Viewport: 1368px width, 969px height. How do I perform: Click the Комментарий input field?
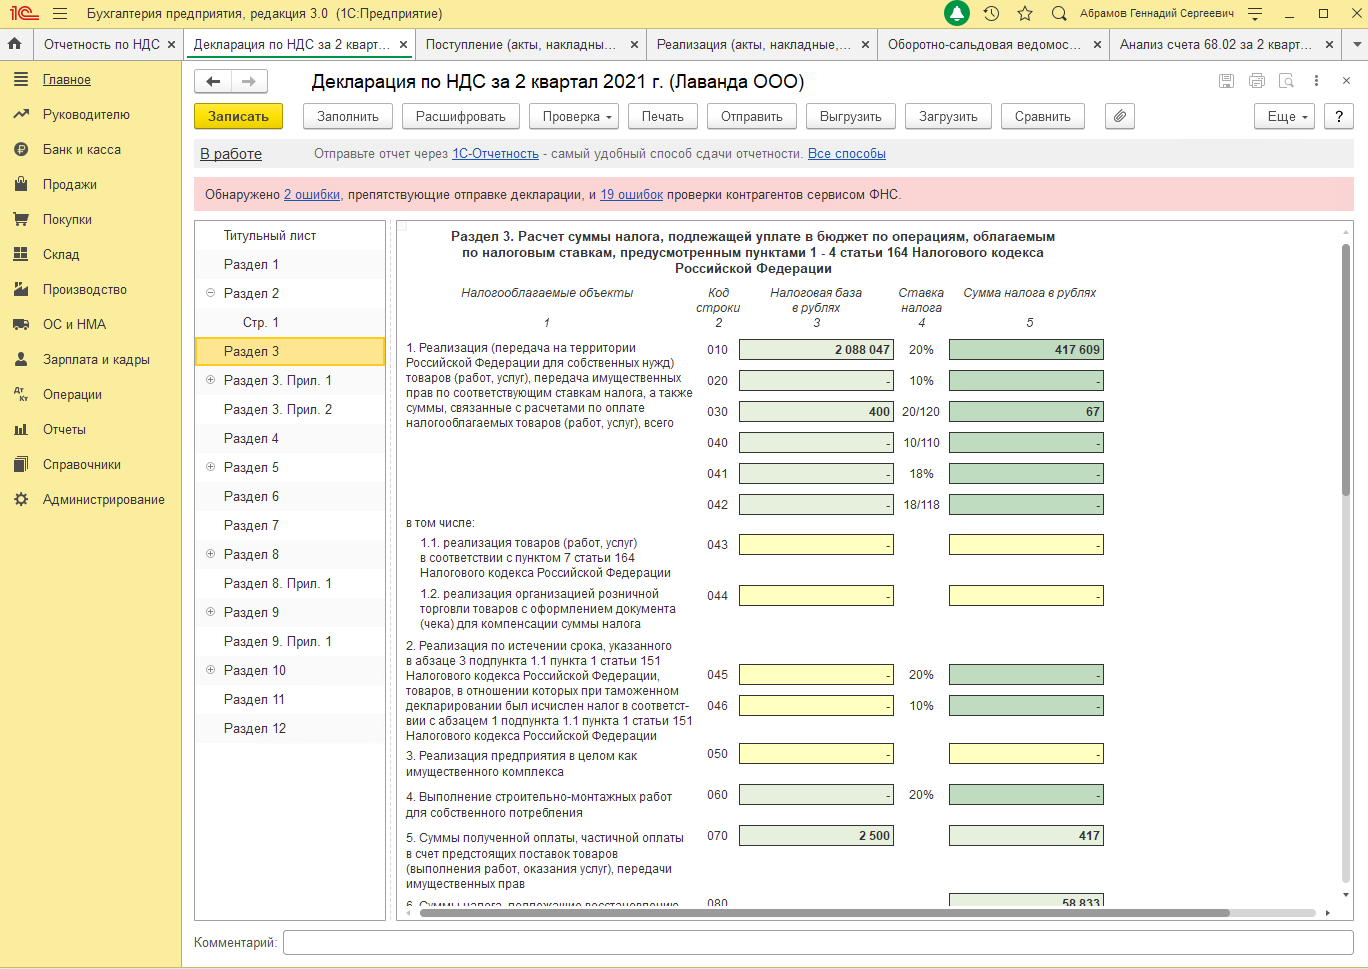[818, 942]
